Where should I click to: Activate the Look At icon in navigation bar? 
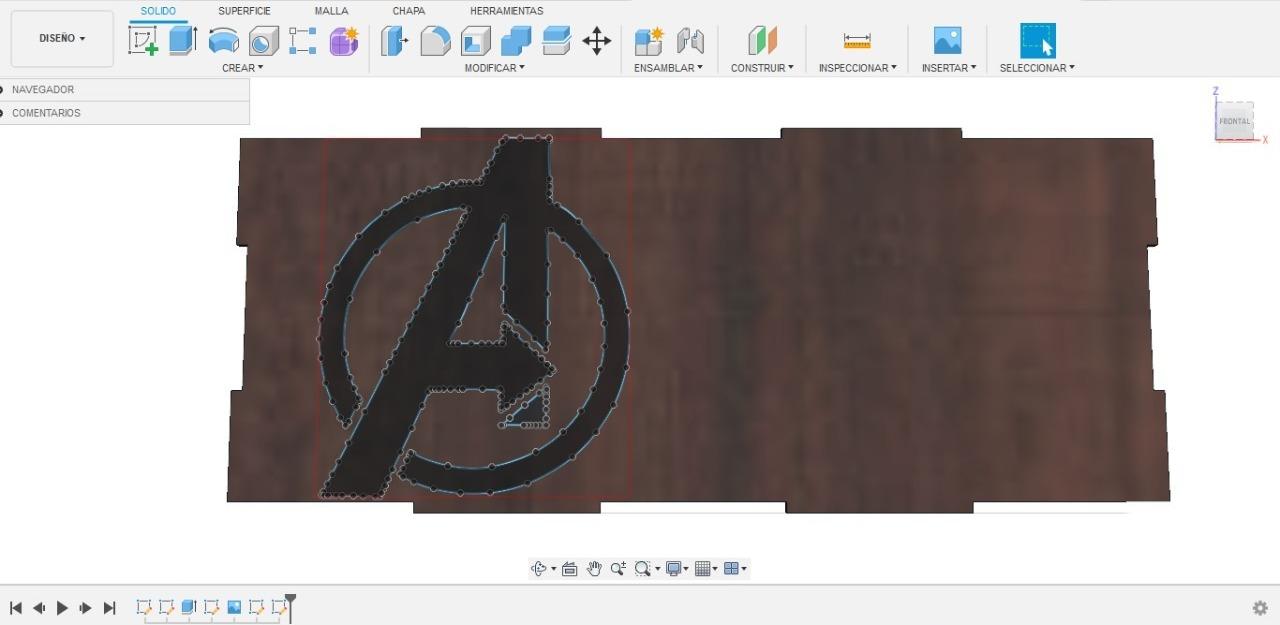(x=569, y=569)
